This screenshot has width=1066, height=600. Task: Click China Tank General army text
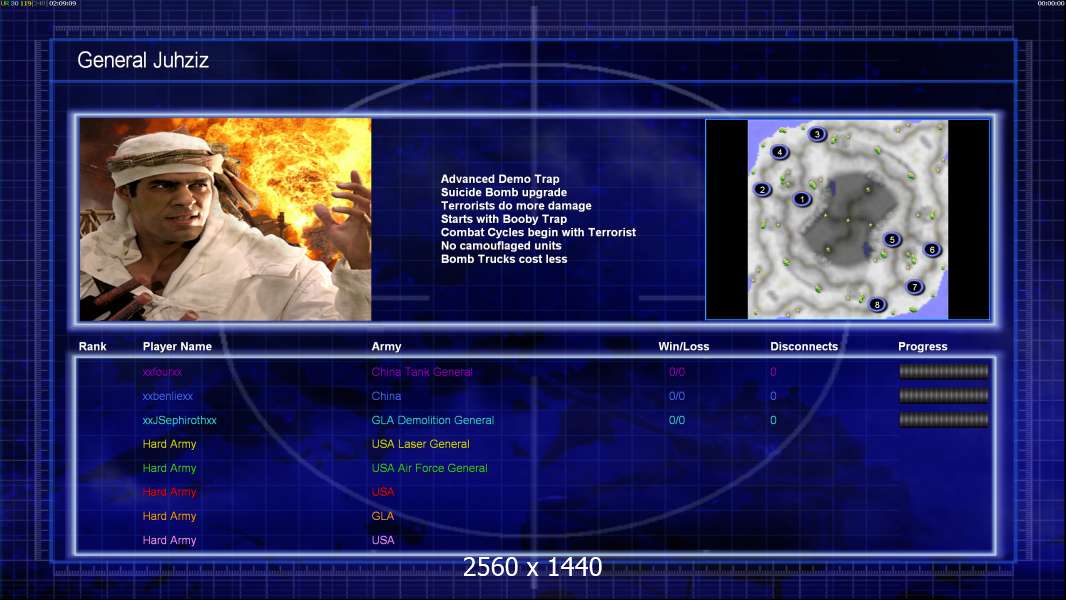coord(422,372)
